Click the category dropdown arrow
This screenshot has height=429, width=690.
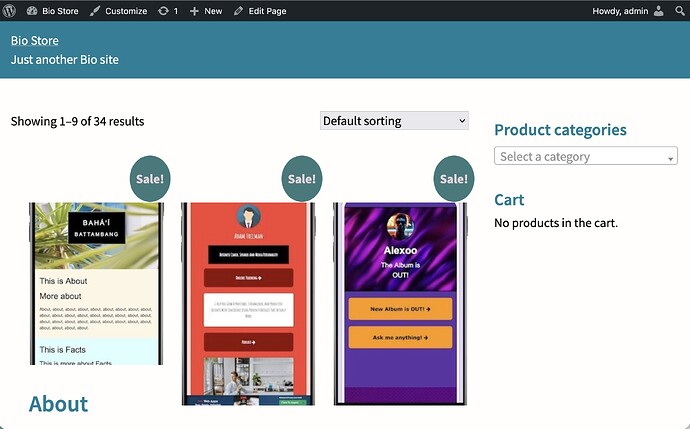[670, 158]
